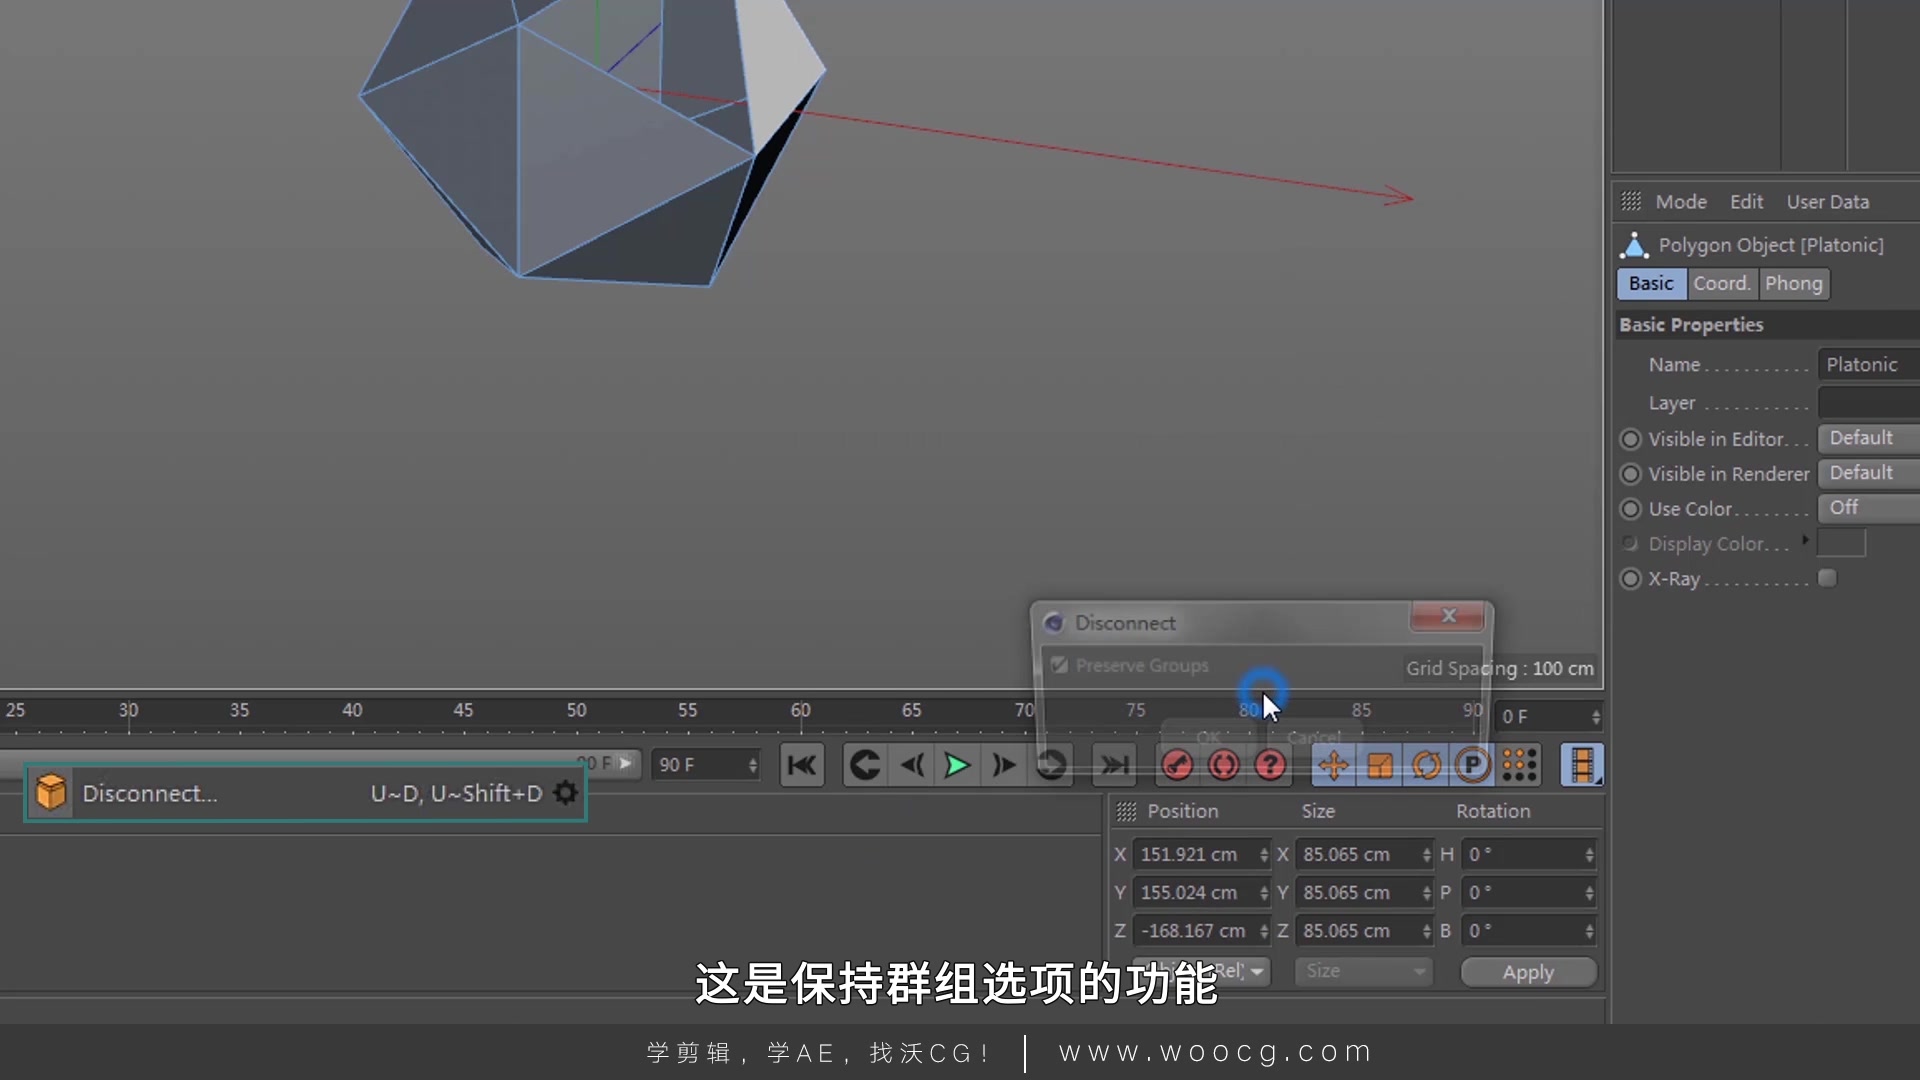The width and height of the screenshot is (1920, 1080).
Task: Open the Basic tab dropdown
Action: pos(1650,282)
